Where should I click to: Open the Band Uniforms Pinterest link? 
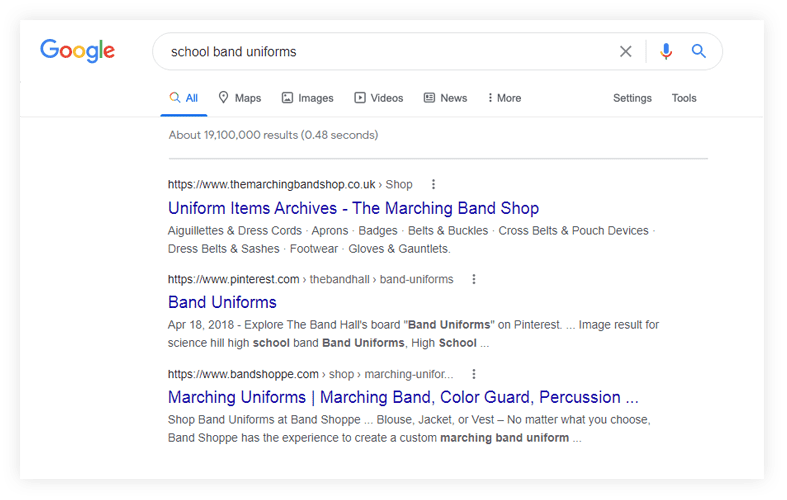tap(222, 302)
